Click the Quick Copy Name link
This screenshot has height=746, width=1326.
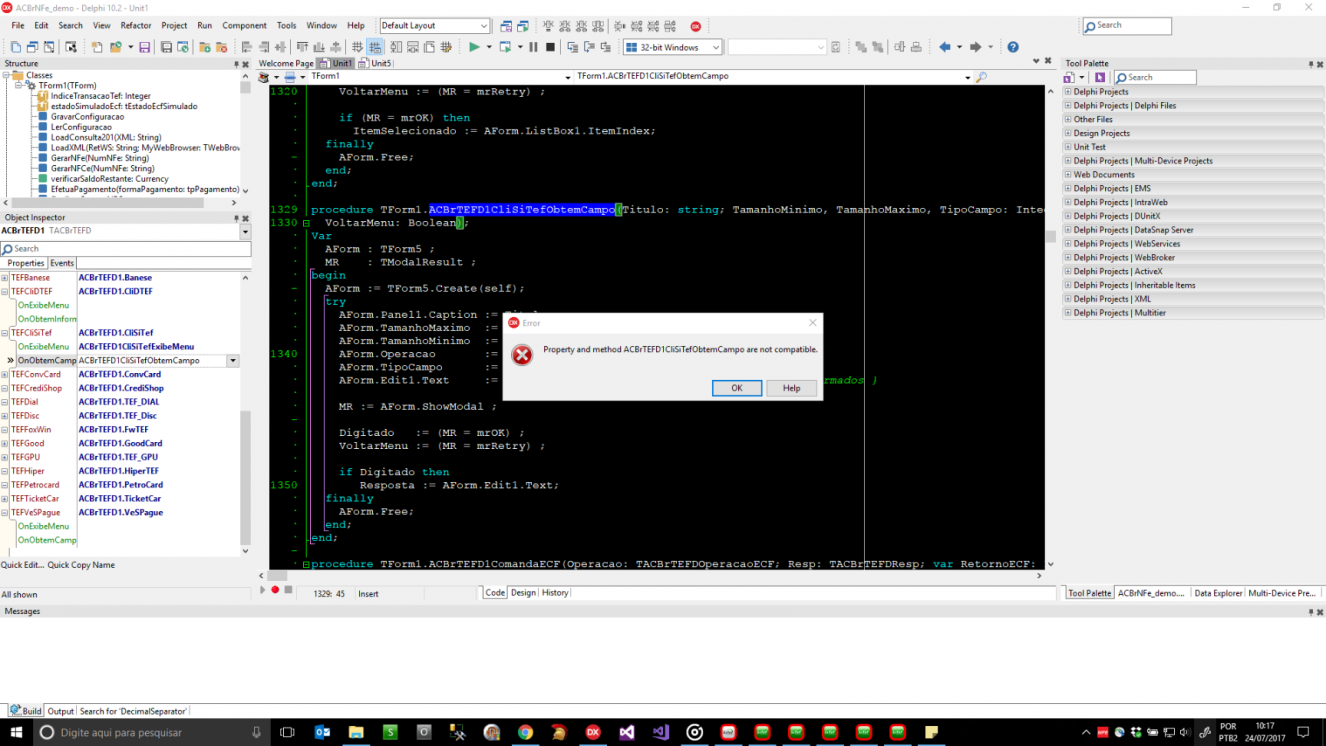pyautogui.click(x=81, y=565)
